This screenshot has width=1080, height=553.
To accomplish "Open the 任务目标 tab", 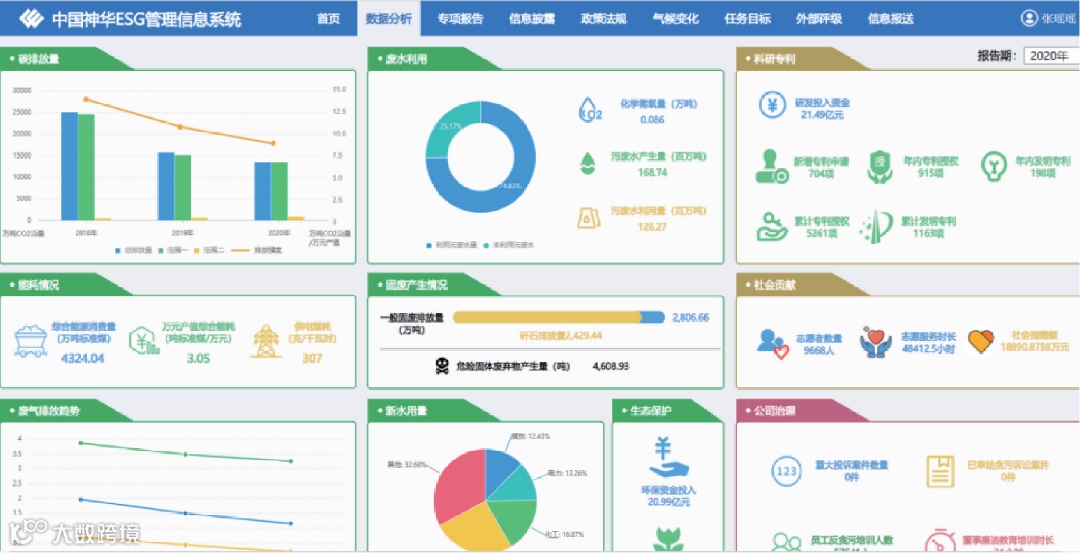I will [x=747, y=19].
